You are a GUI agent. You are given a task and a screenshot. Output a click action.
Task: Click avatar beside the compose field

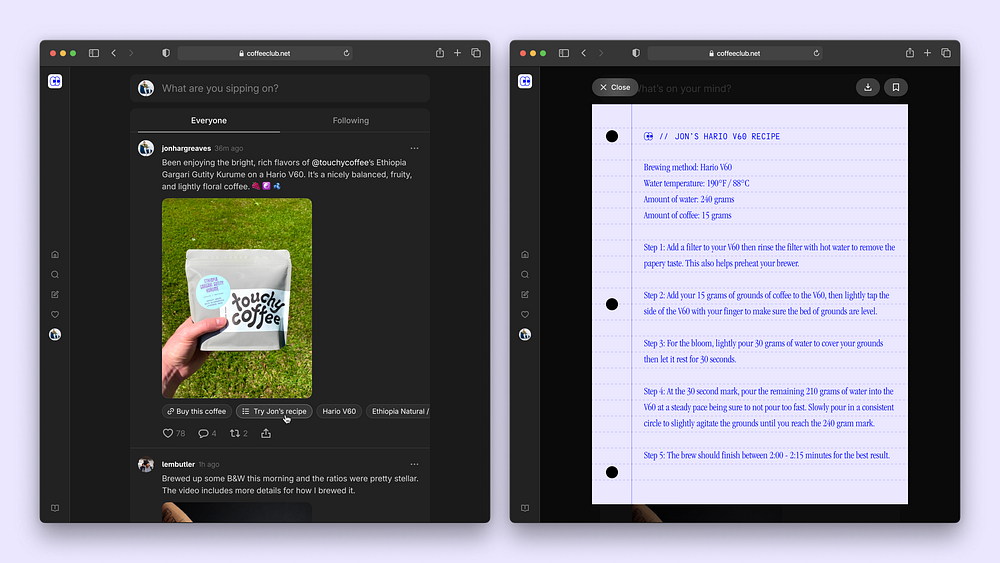click(x=146, y=88)
